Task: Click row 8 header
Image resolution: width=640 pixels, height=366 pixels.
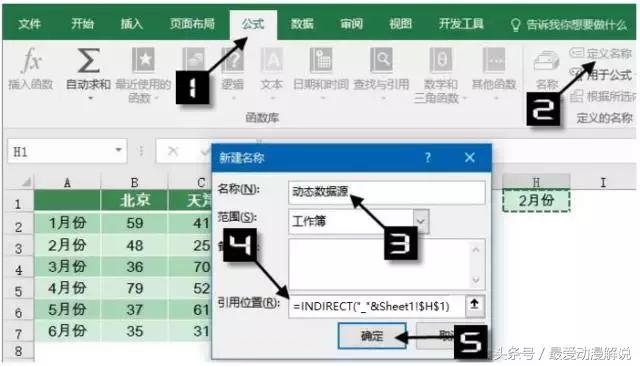Action: [x=18, y=351]
